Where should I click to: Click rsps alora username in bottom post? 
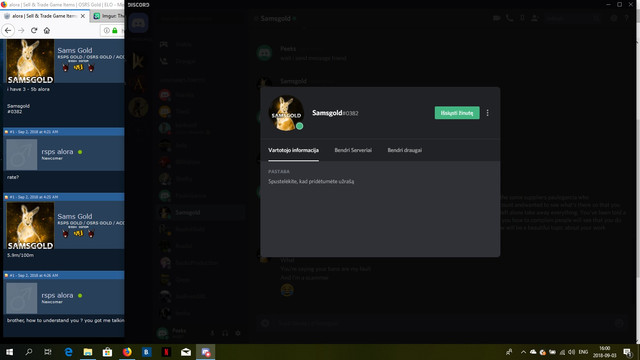(57, 295)
